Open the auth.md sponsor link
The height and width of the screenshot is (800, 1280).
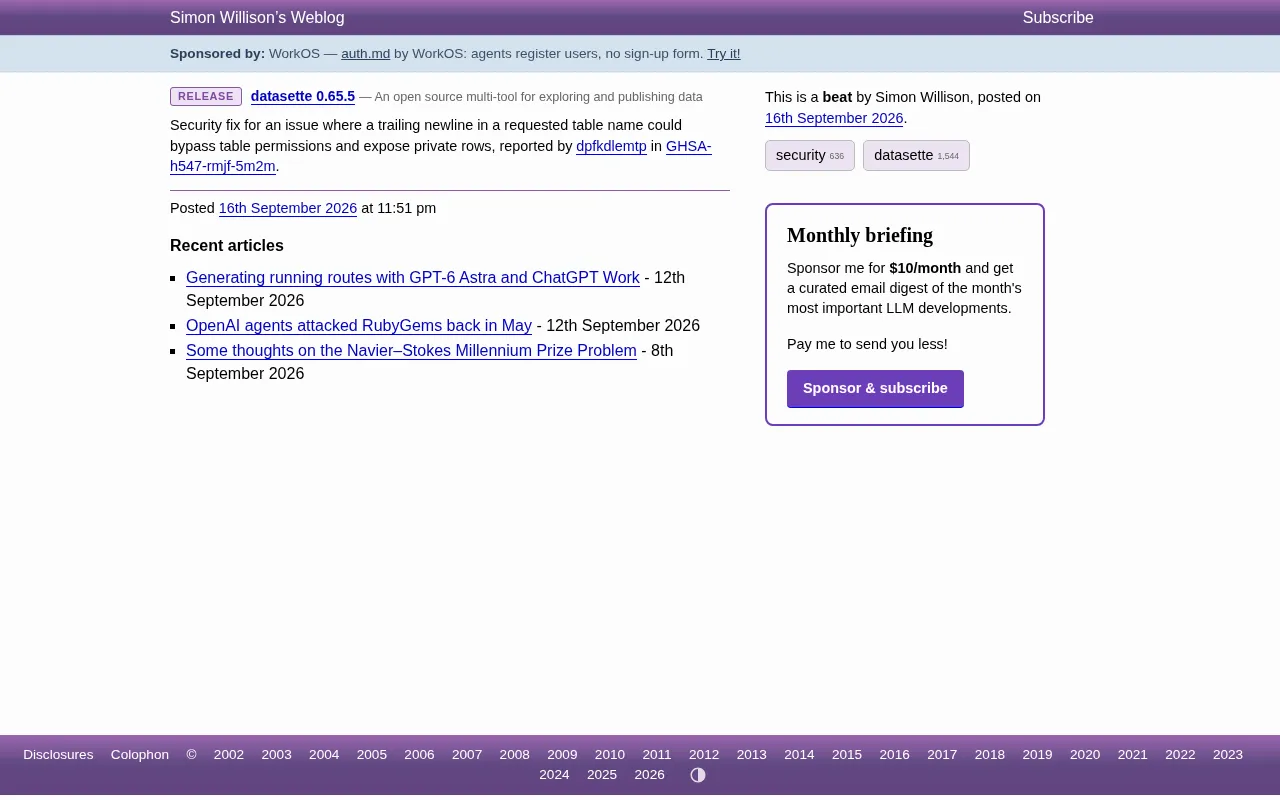coord(365,54)
